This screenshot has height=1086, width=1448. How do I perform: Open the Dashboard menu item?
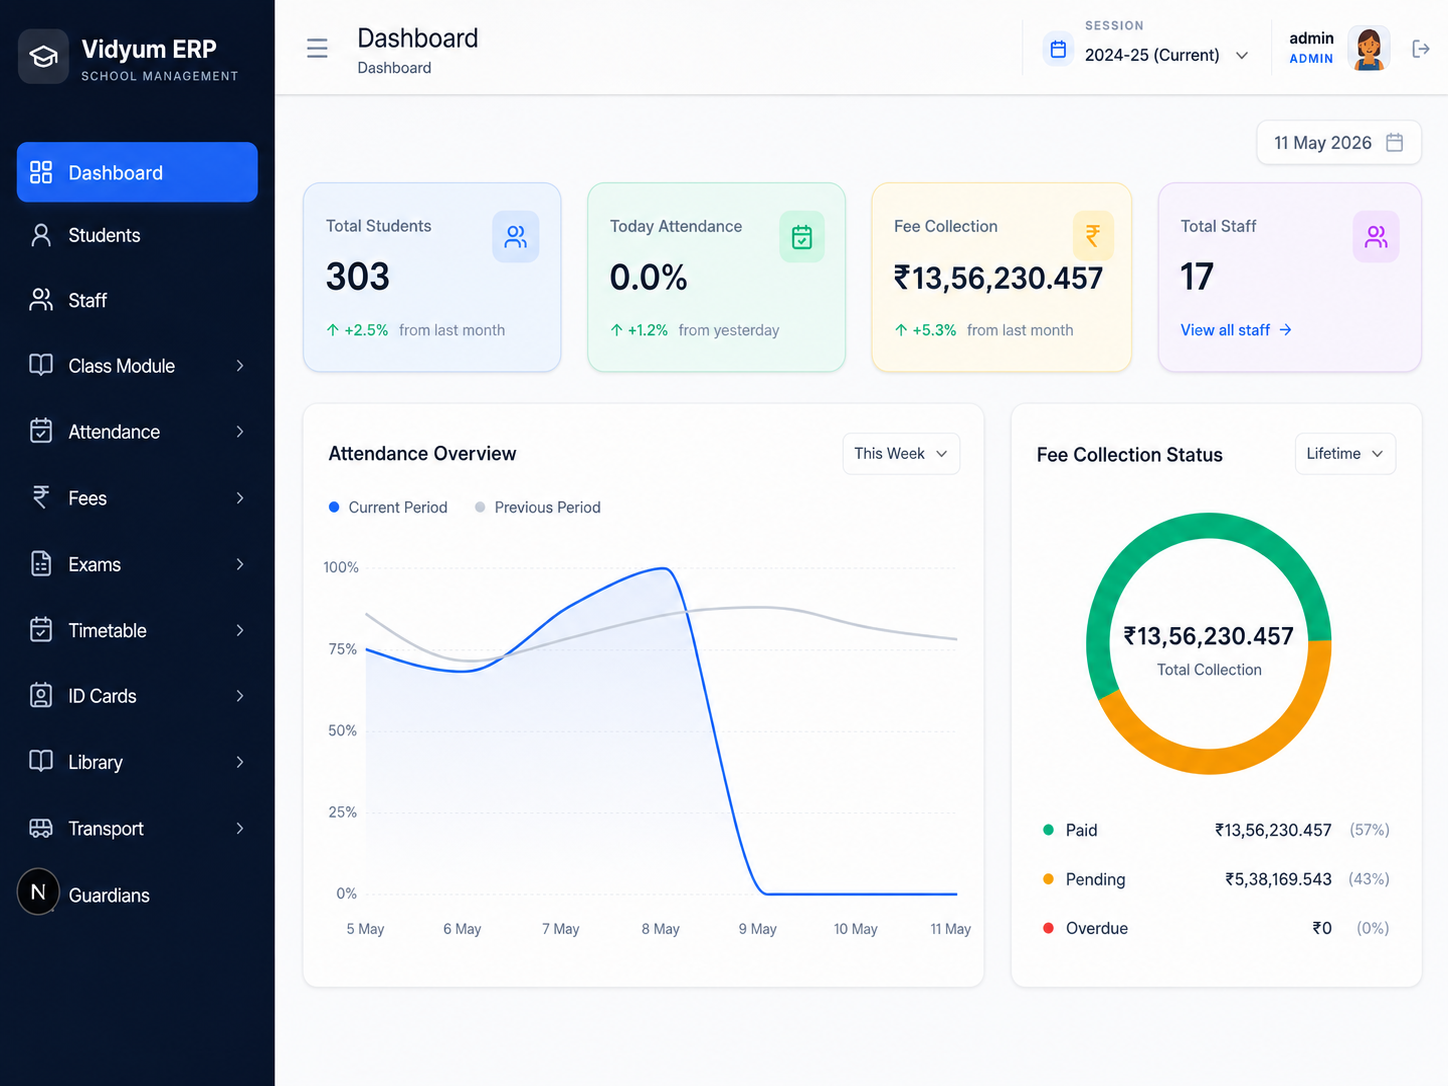pyautogui.click(x=137, y=172)
